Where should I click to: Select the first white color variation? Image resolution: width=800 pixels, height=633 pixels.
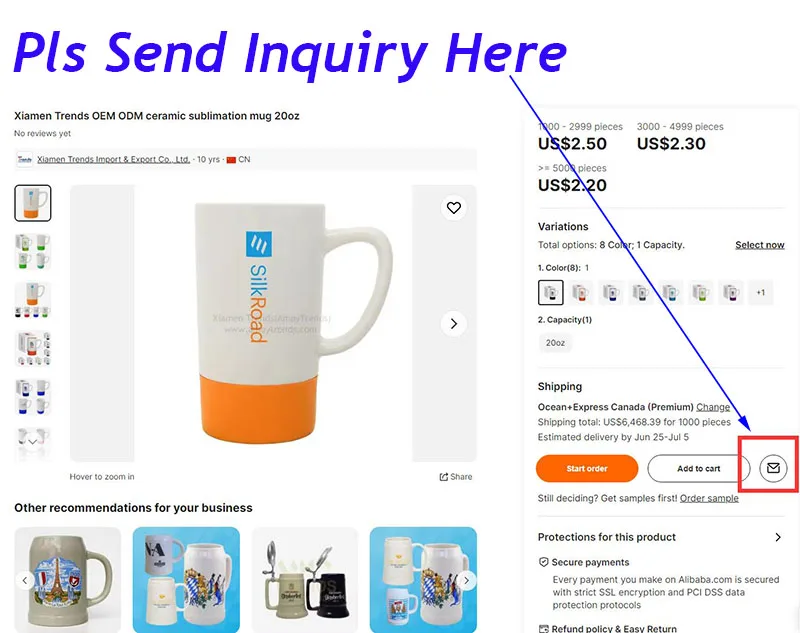[551, 292]
